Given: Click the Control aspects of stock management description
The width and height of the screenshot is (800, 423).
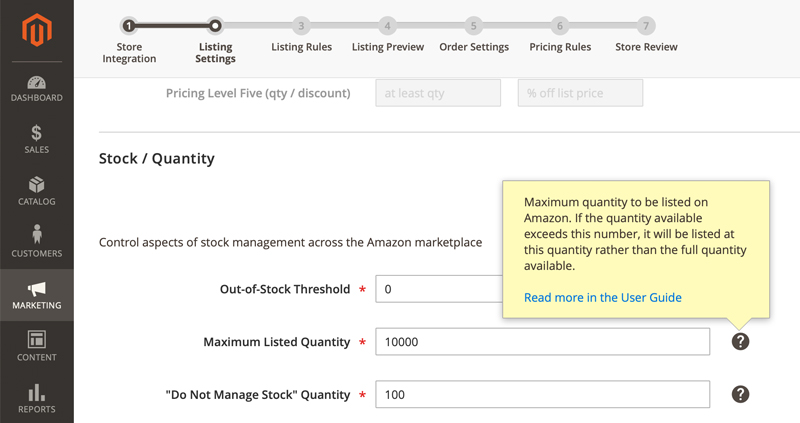Looking at the screenshot, I should point(290,242).
